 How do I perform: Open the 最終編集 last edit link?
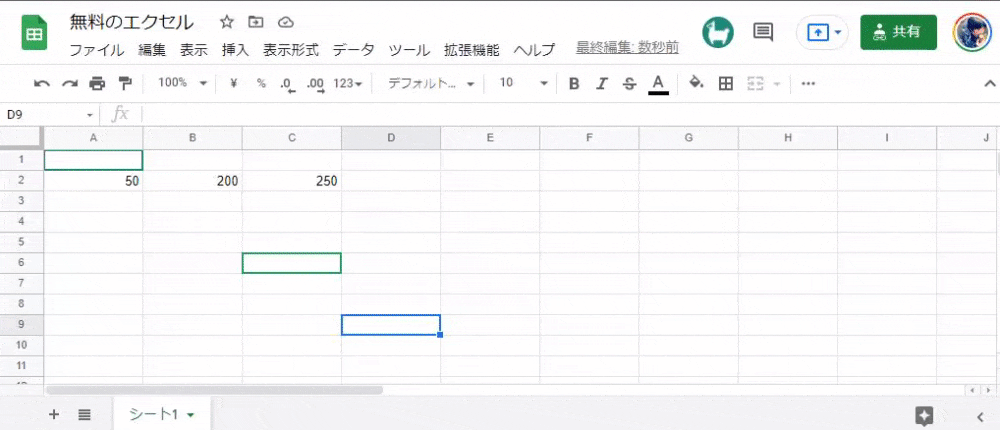click(627, 47)
